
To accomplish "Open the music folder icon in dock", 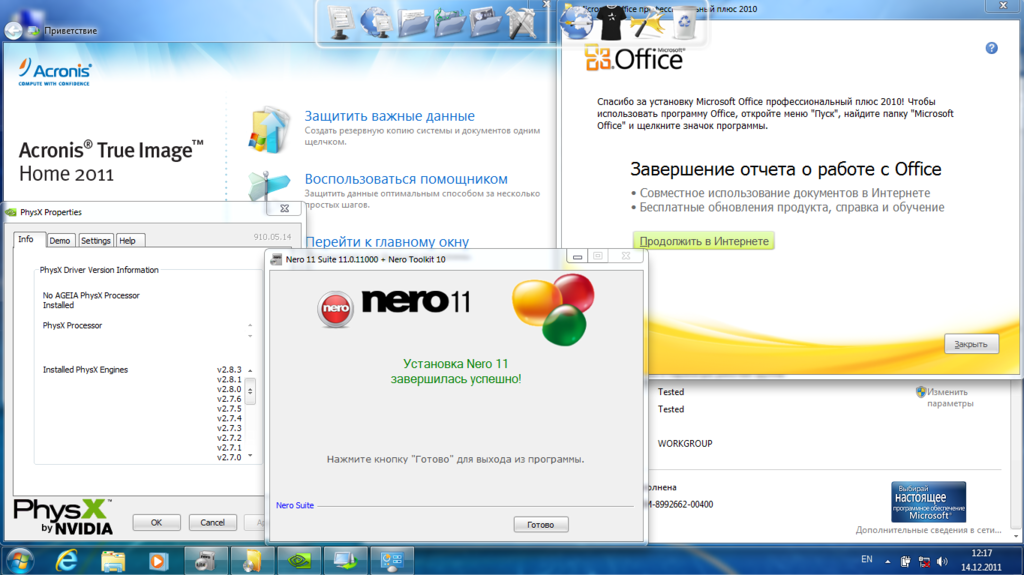I will coord(449,24).
